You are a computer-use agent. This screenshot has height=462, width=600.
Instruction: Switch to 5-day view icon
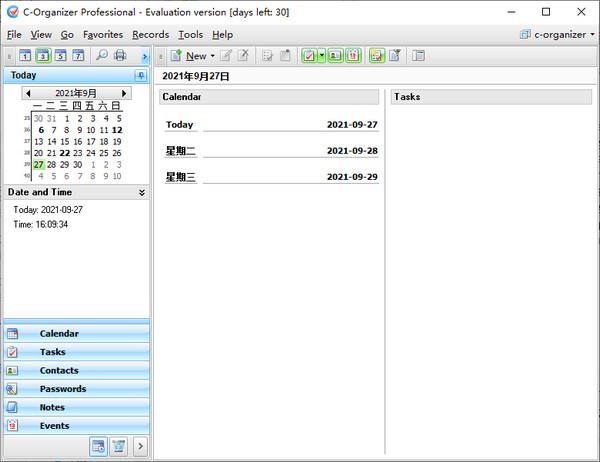[61, 56]
